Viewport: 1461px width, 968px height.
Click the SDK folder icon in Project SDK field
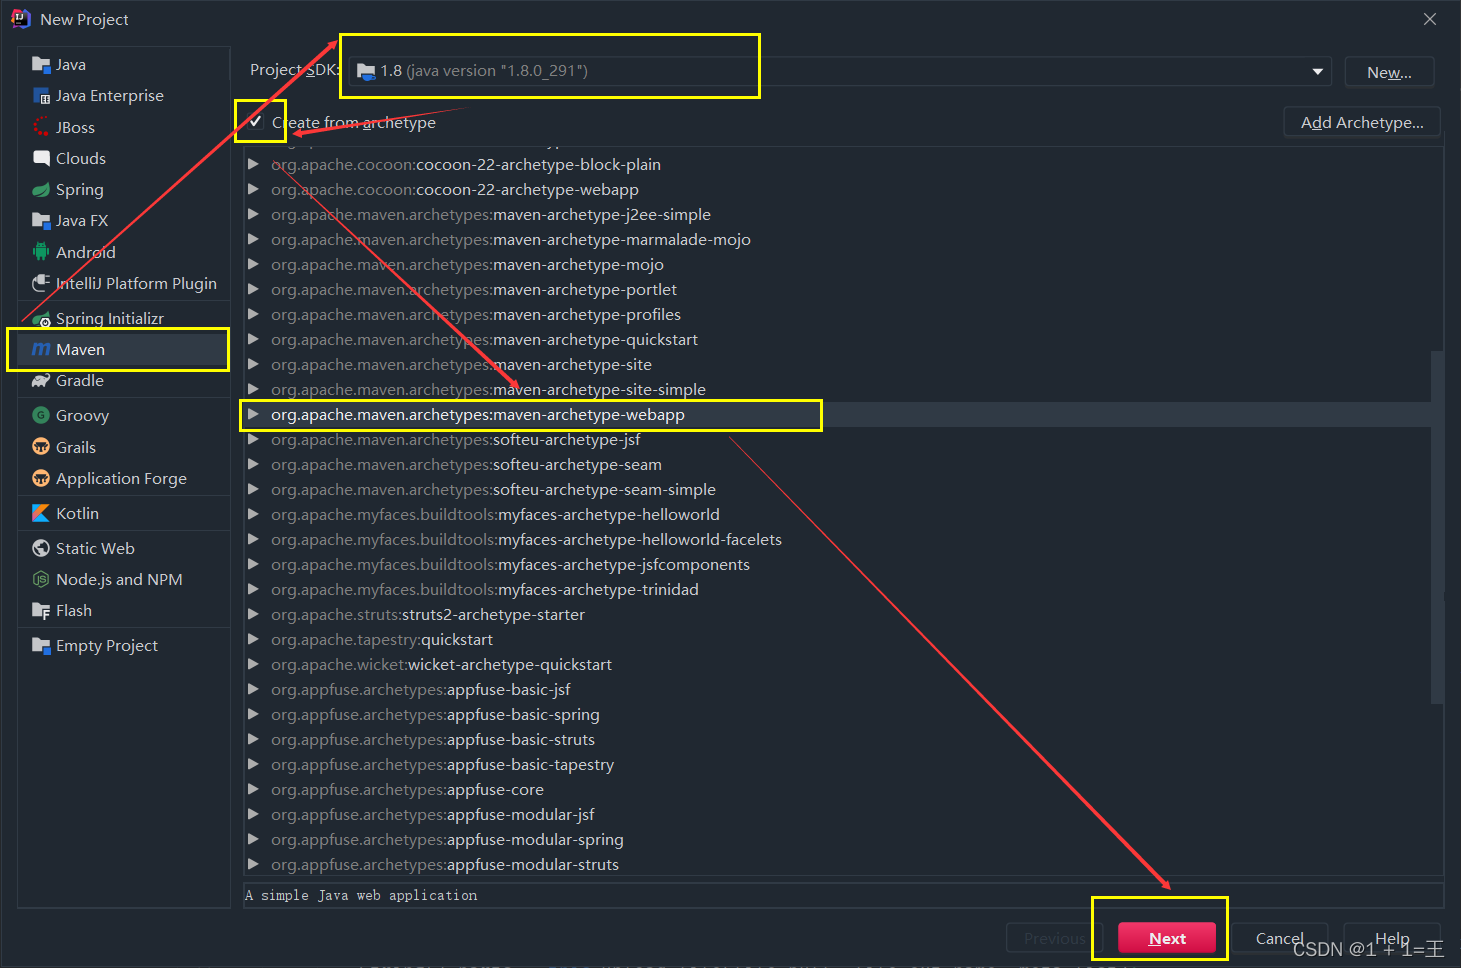click(x=367, y=72)
